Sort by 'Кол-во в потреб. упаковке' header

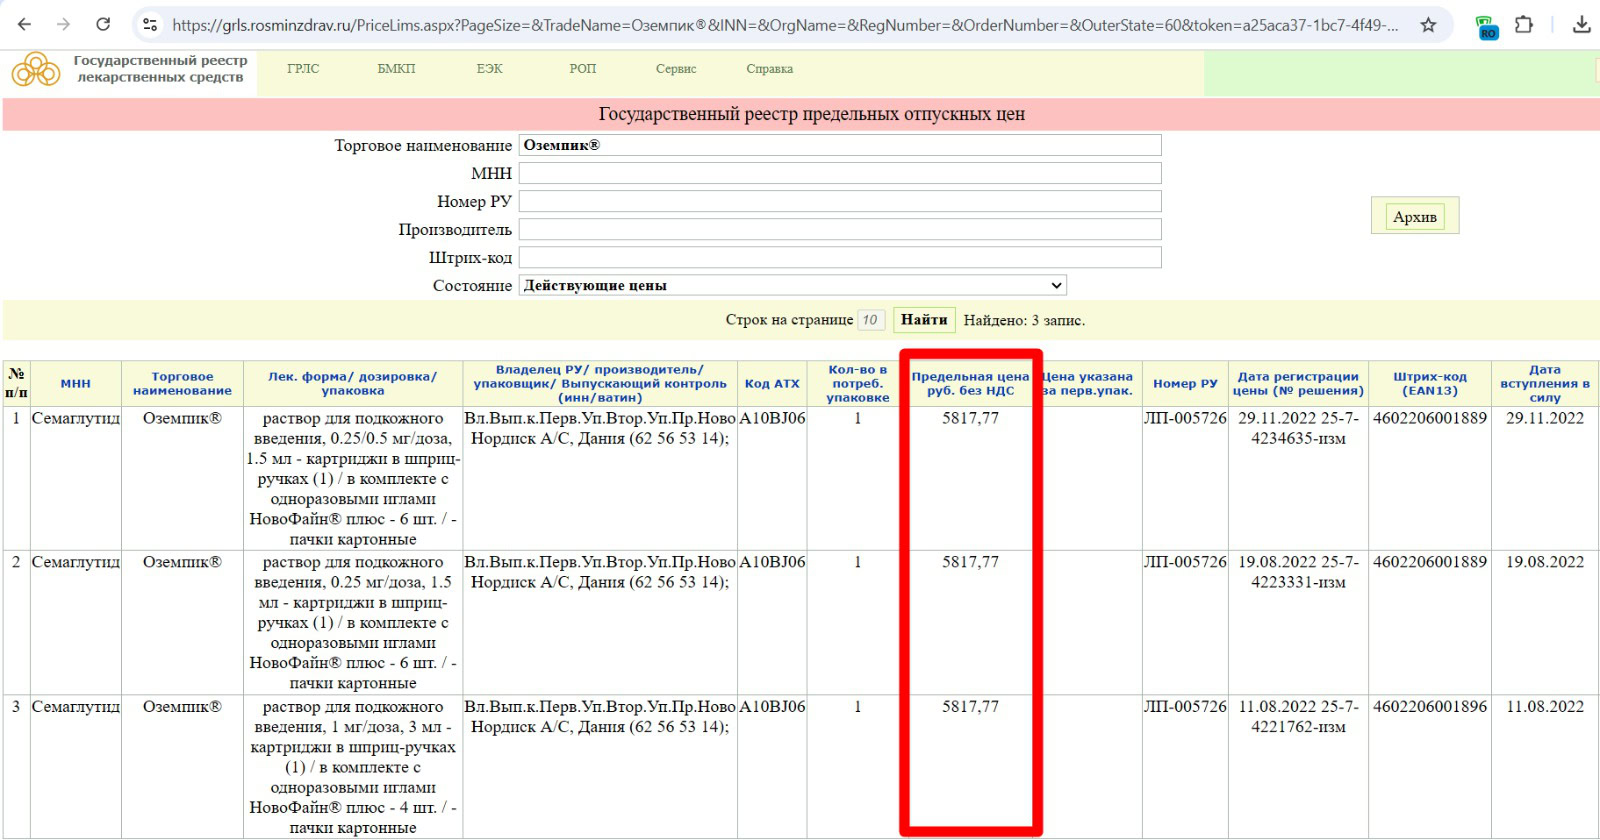point(857,383)
